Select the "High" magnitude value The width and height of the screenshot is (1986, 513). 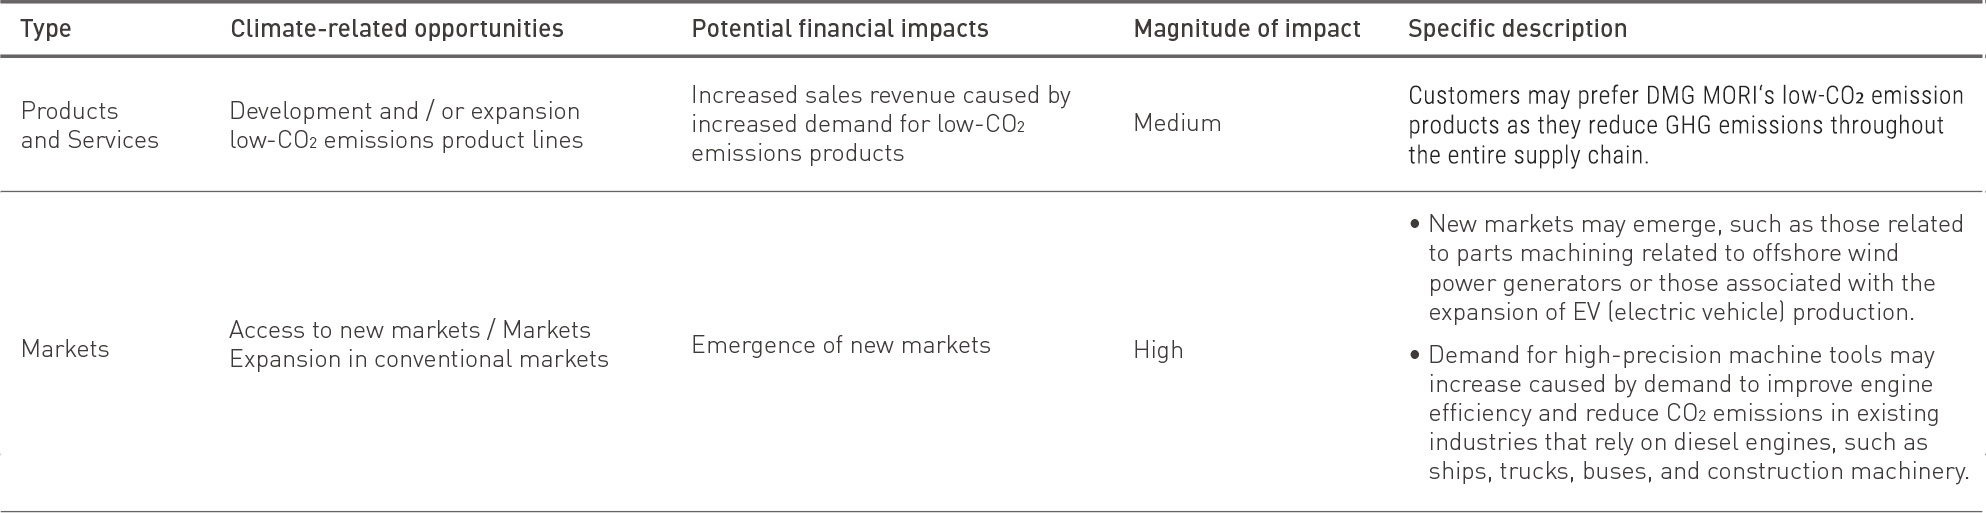tap(1158, 349)
